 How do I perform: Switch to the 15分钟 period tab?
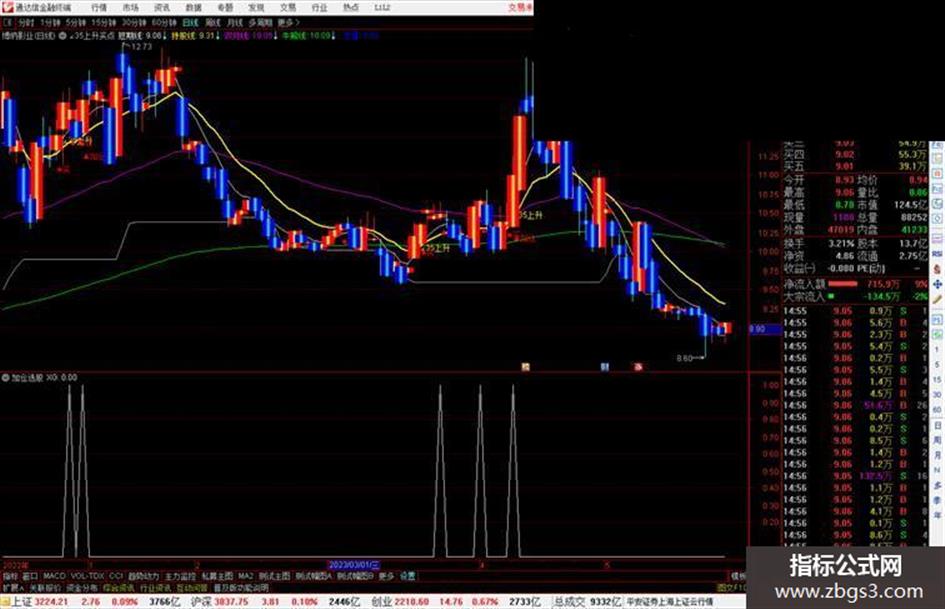click(104, 23)
